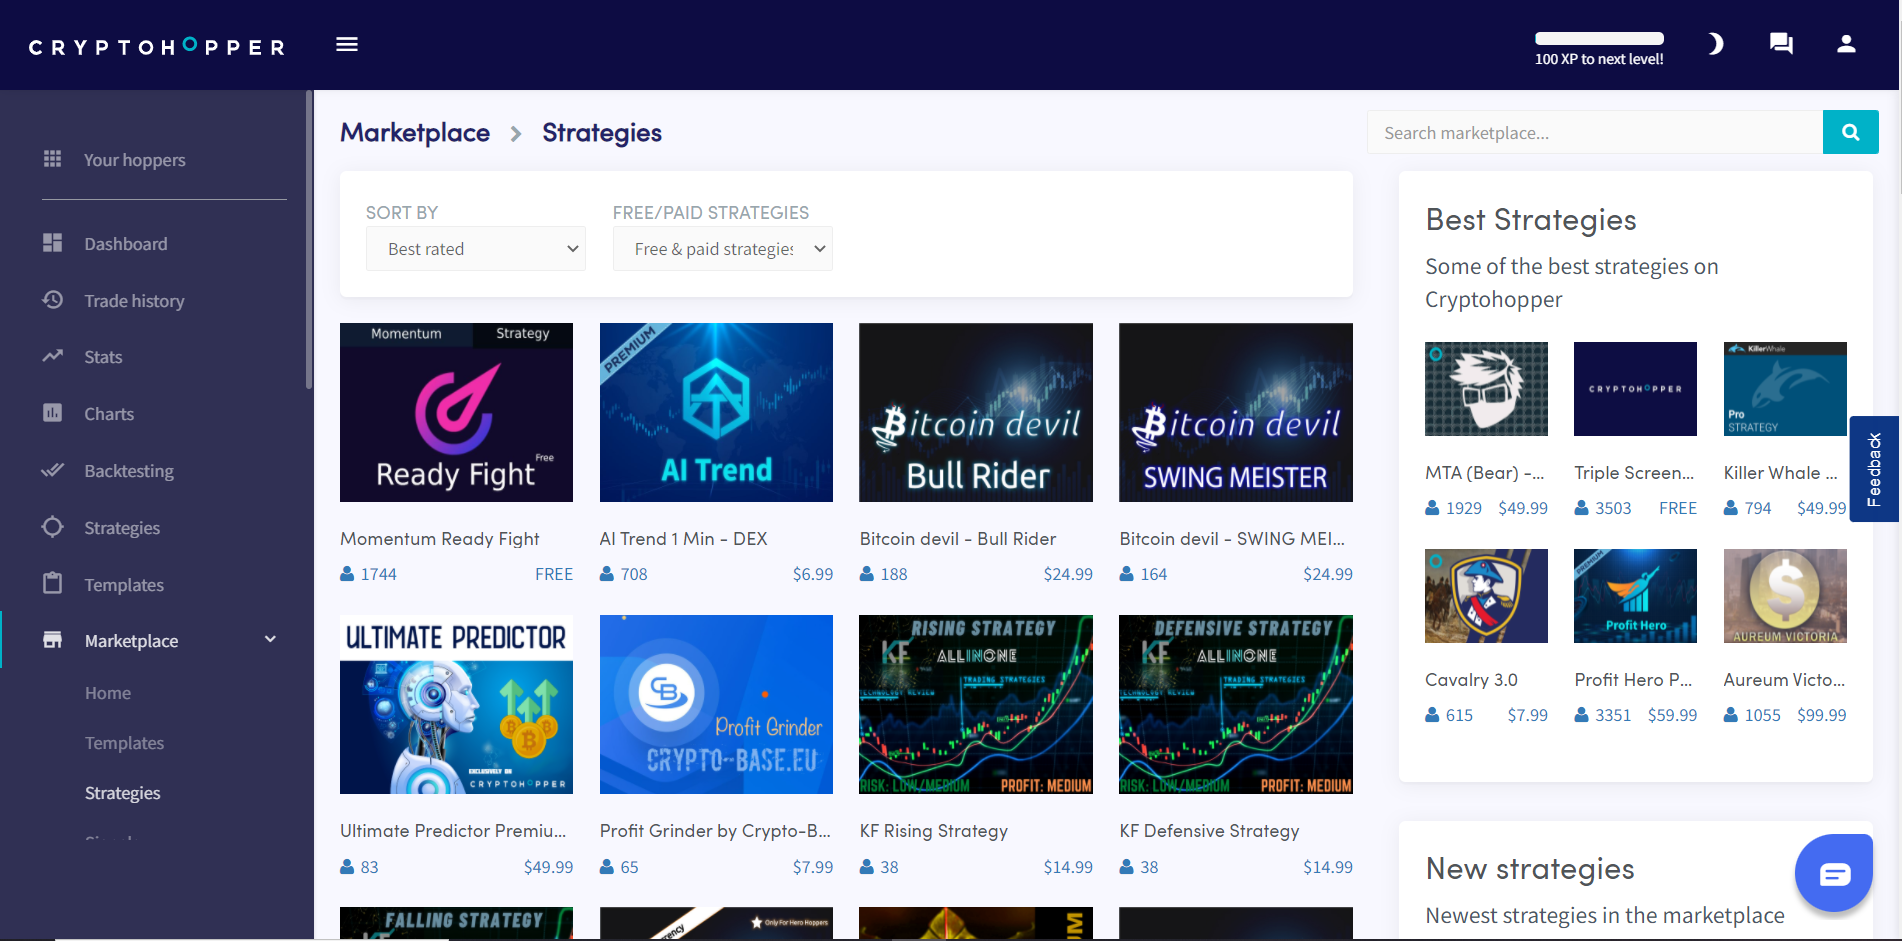The width and height of the screenshot is (1902, 941).
Task: Open the live chat bubble widget
Action: [x=1833, y=874]
